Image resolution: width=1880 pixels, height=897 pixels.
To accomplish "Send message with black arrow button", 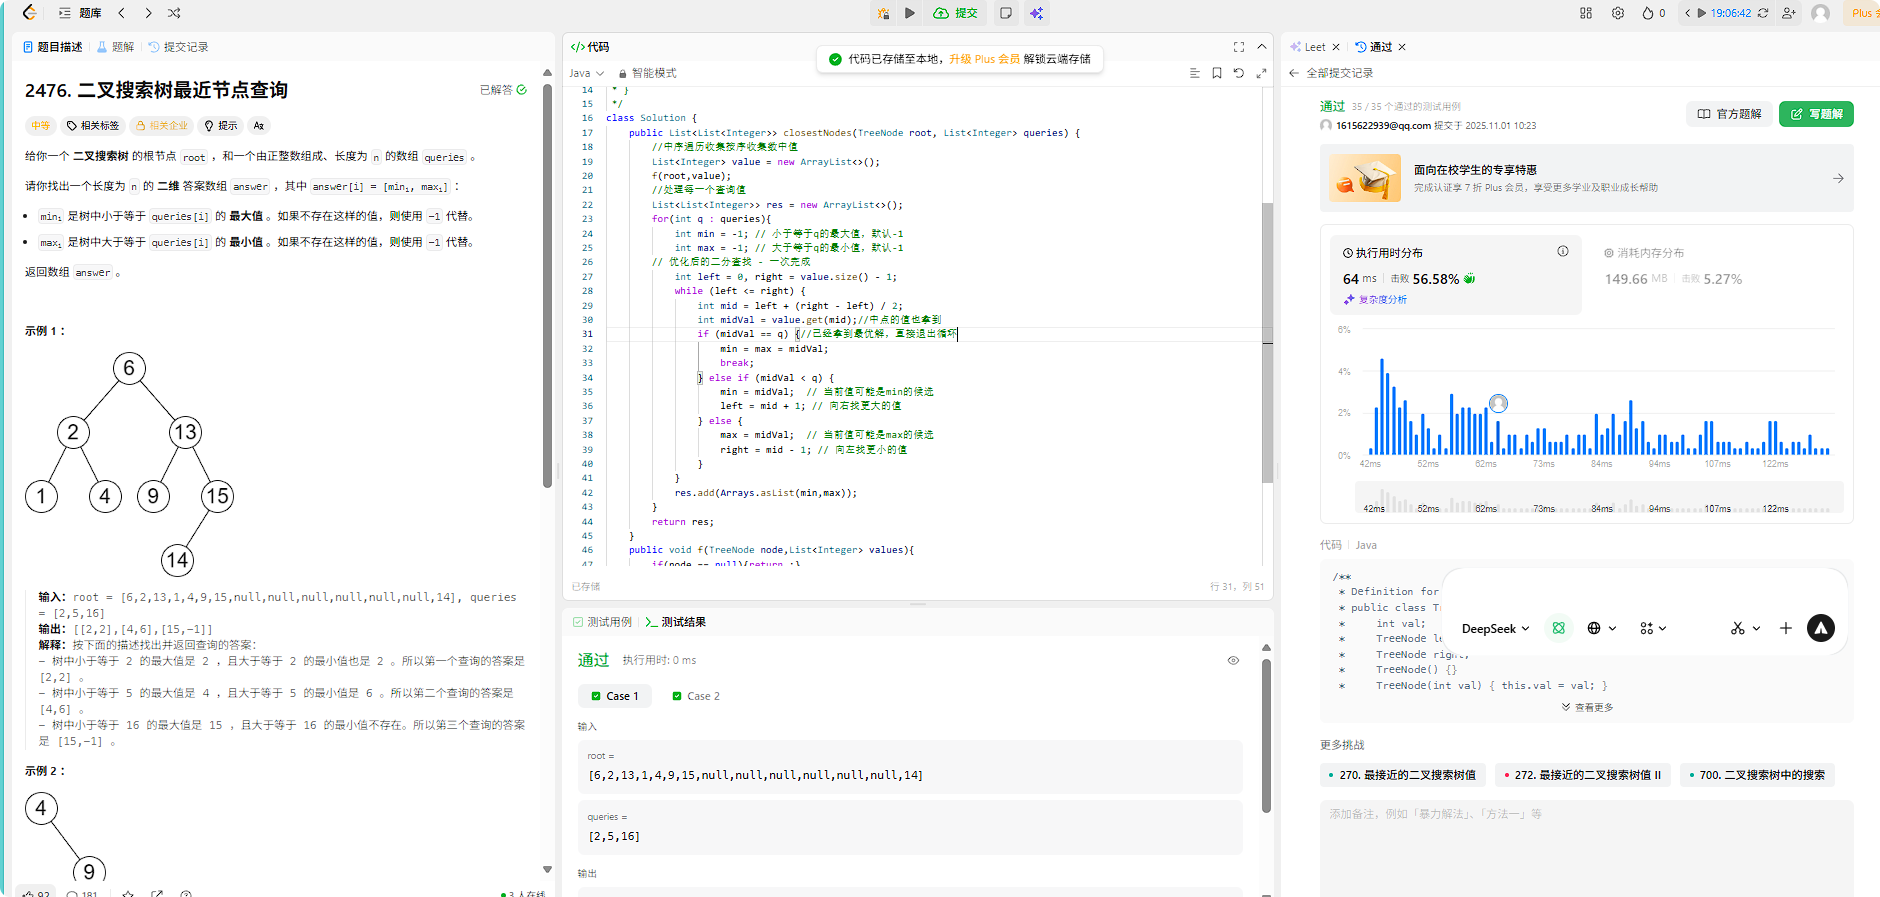I will pyautogui.click(x=1821, y=628).
